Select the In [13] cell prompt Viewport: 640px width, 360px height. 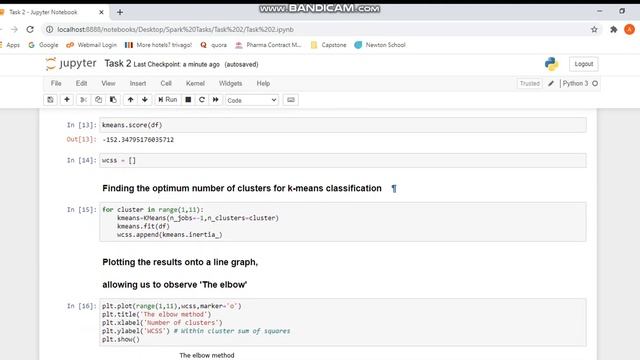click(82, 125)
